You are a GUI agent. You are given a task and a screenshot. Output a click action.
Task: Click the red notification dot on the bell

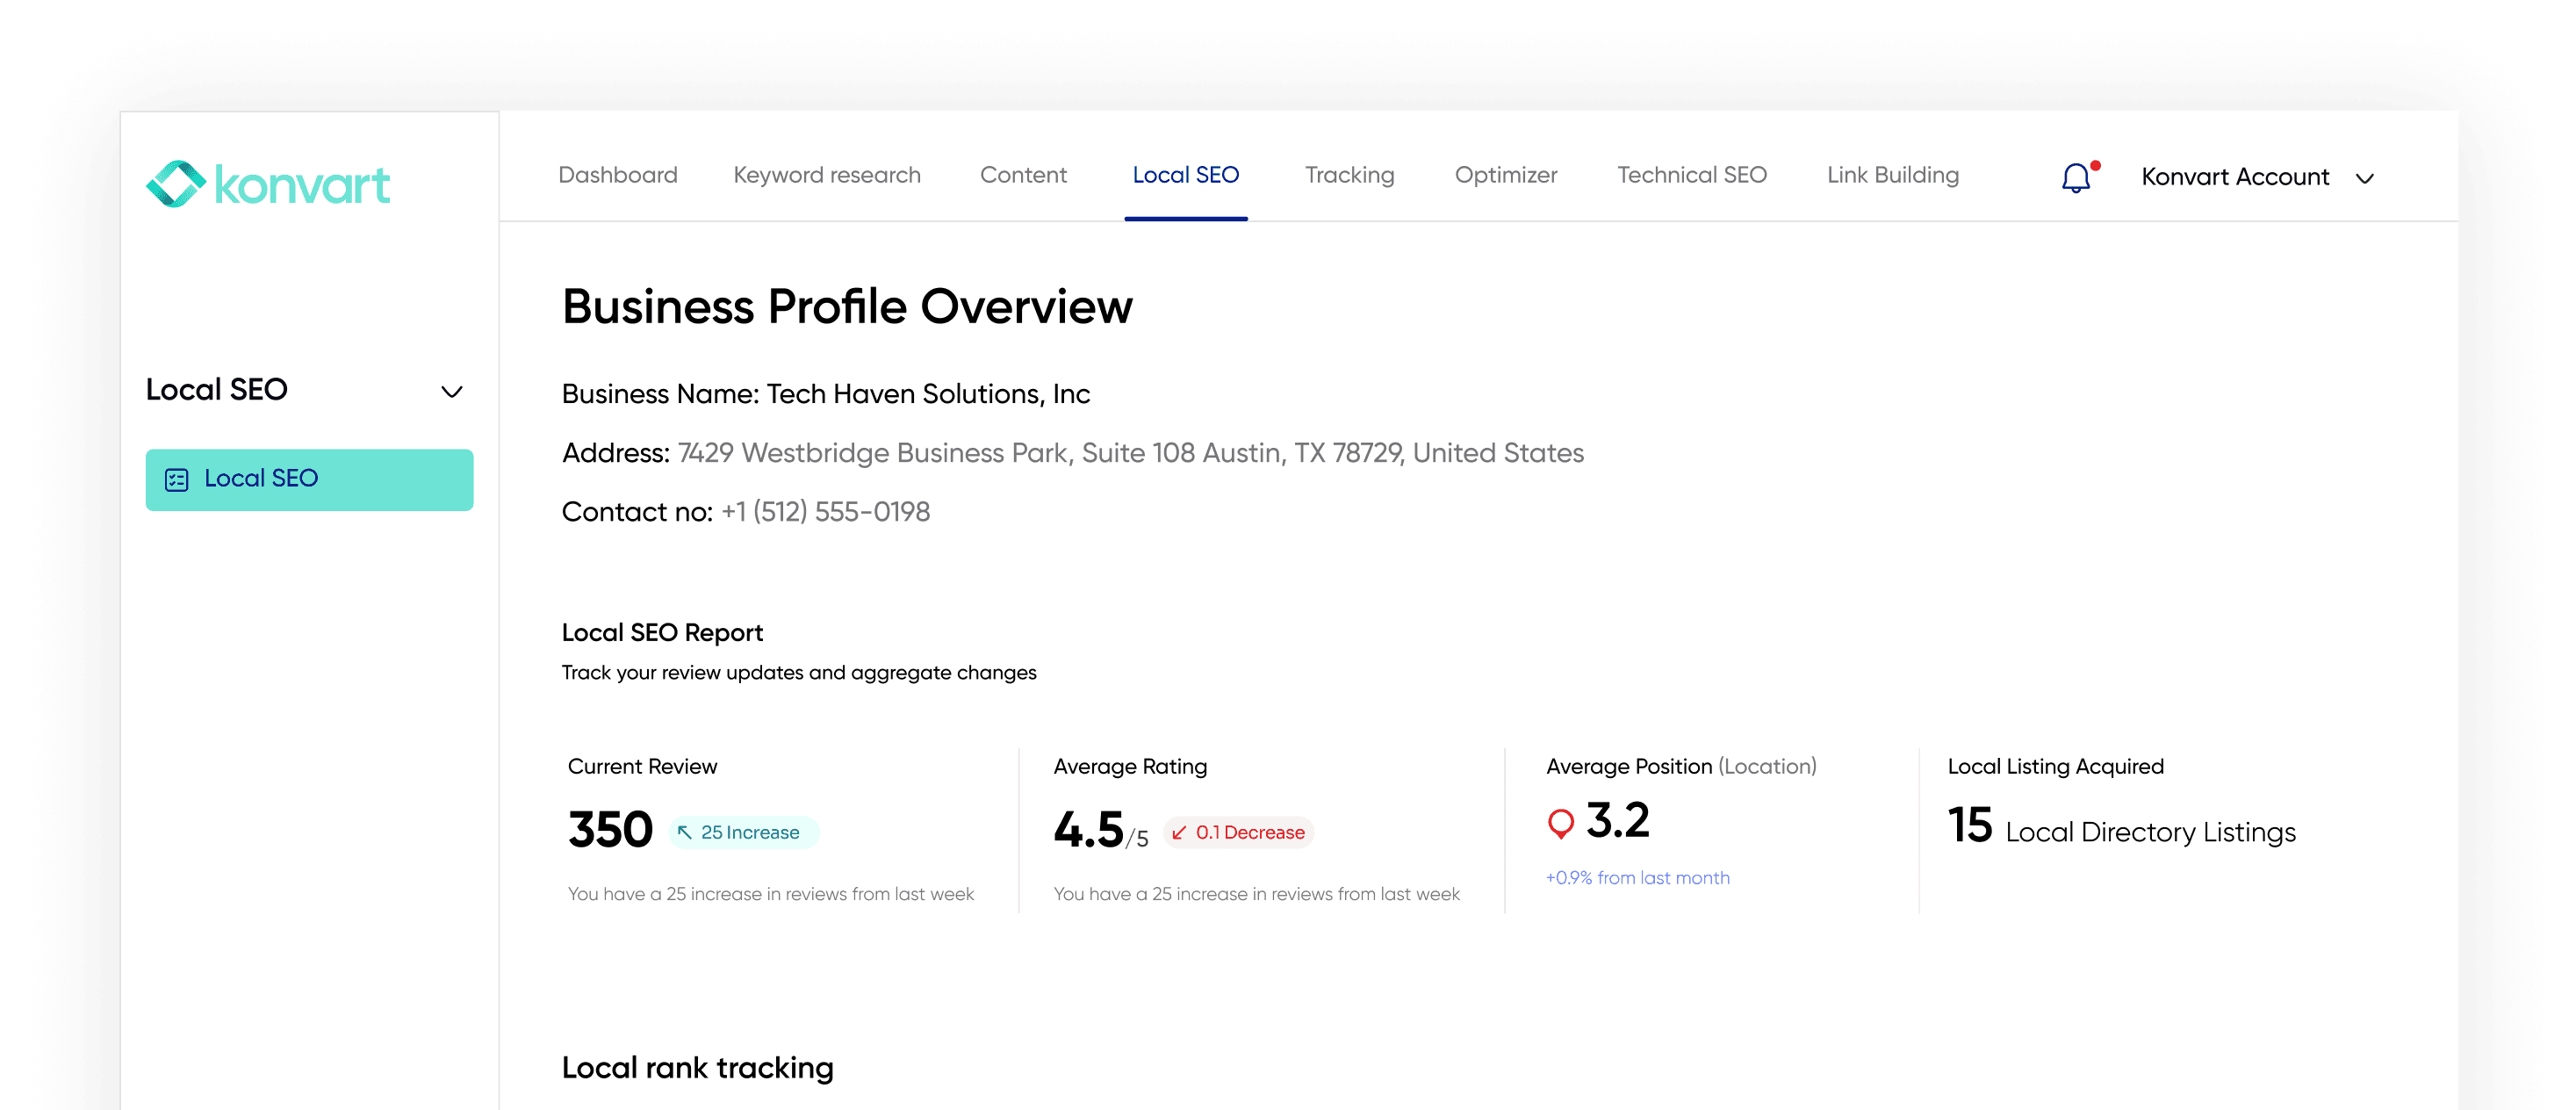(2094, 165)
